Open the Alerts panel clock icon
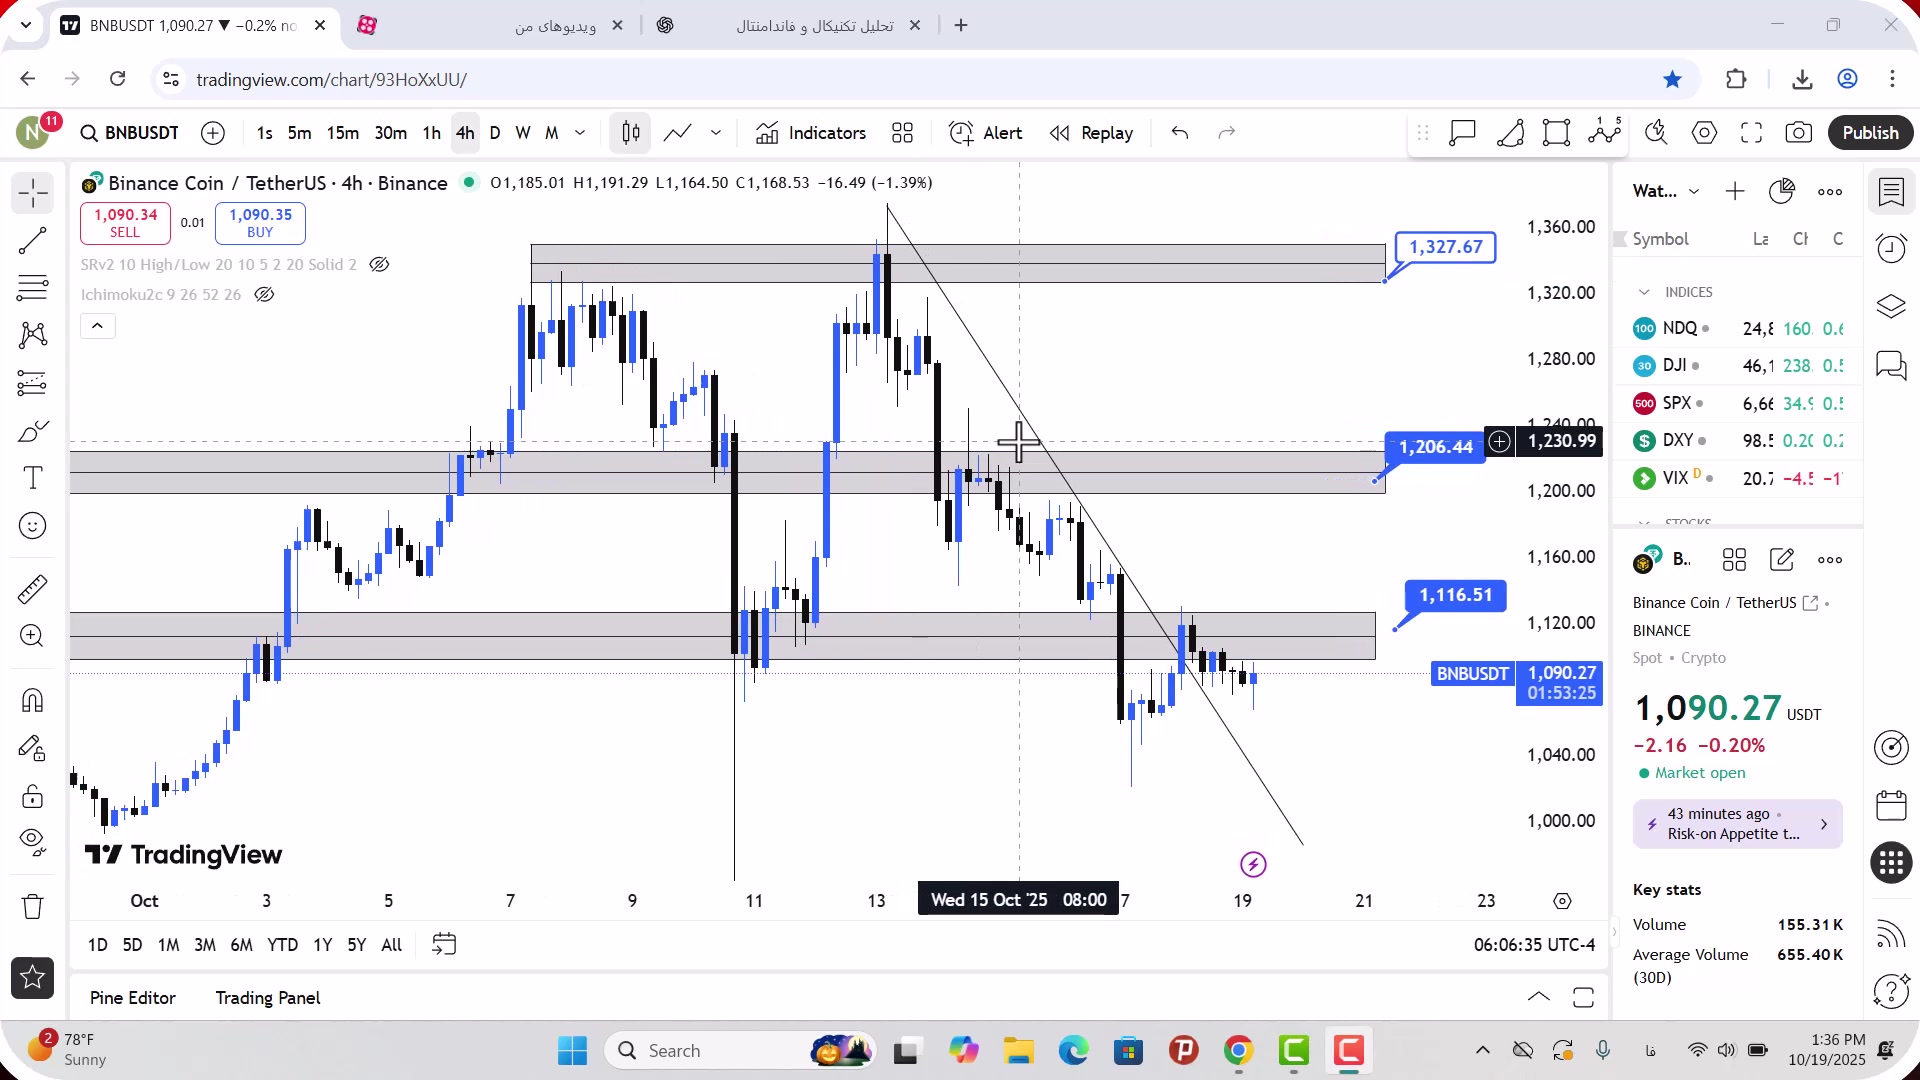The height and width of the screenshot is (1080, 1920). click(1891, 248)
